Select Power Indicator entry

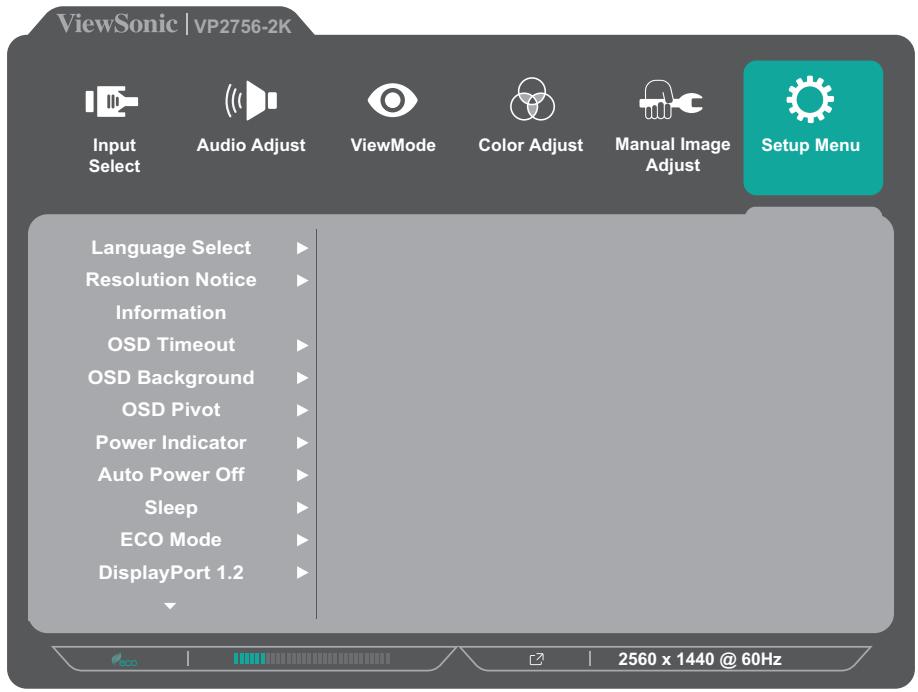171,443
